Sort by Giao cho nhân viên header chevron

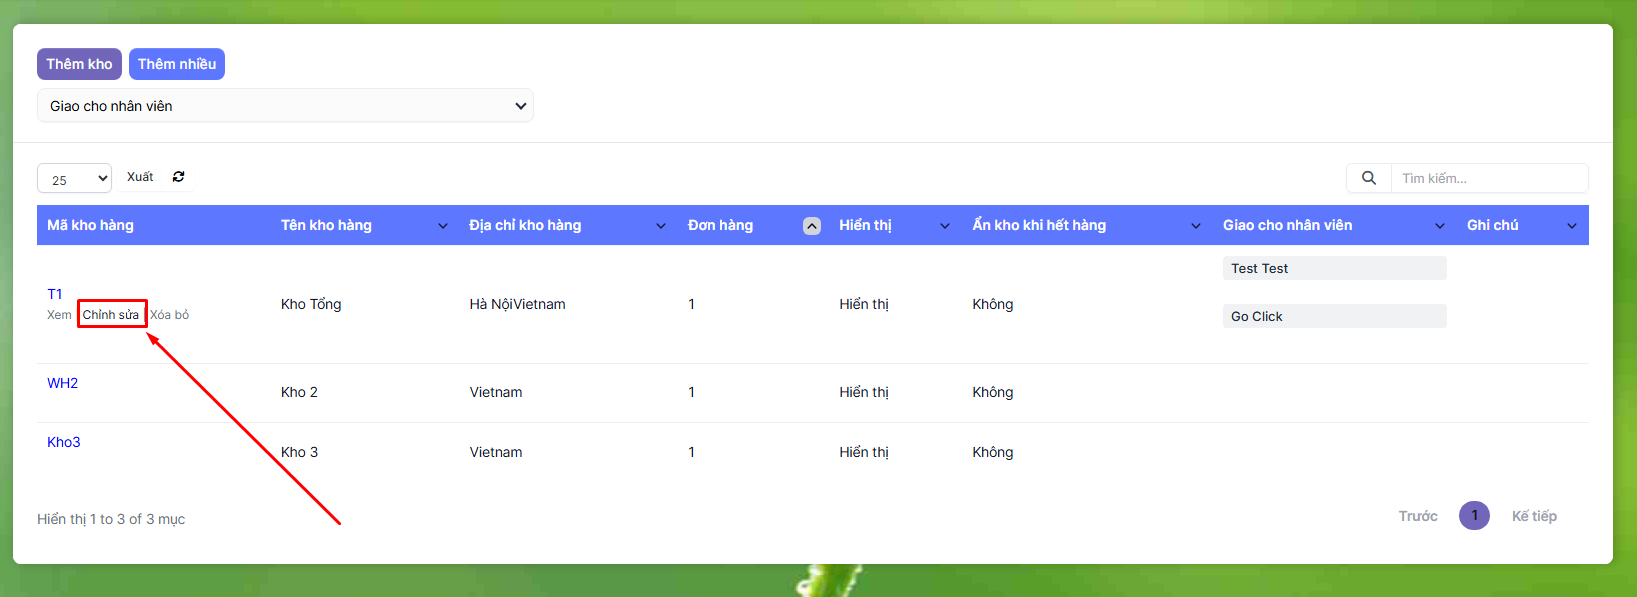1440,226
